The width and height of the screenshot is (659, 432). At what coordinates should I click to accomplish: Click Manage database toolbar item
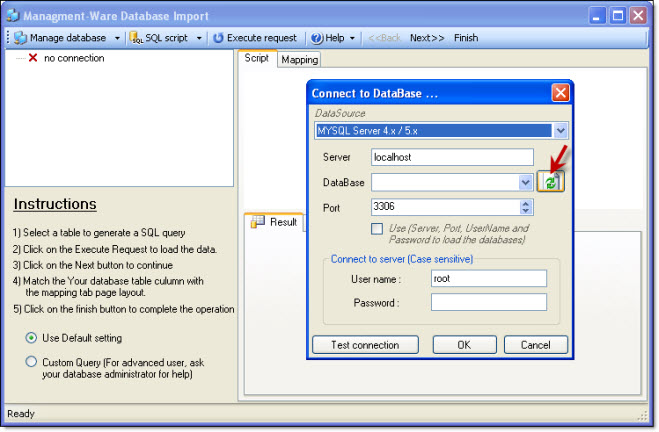click(67, 38)
